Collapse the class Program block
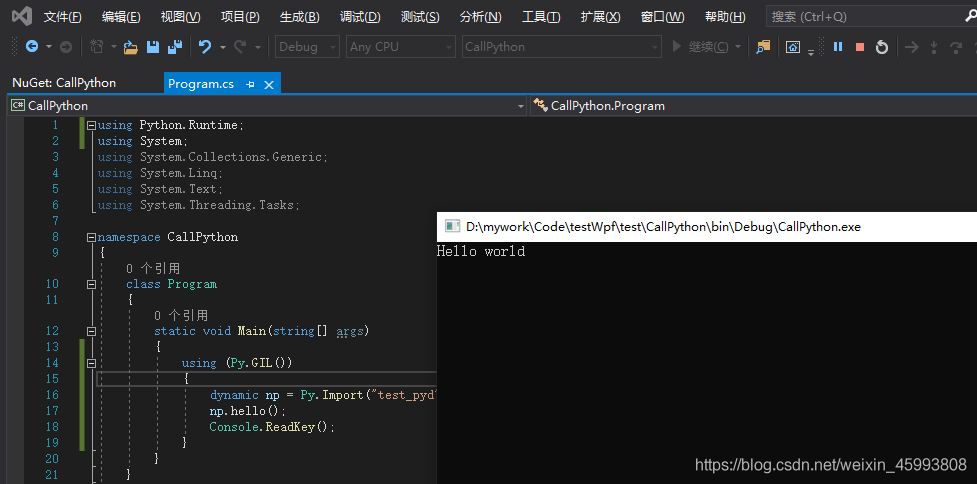Screen dimensions: 977x484 coord(92,284)
